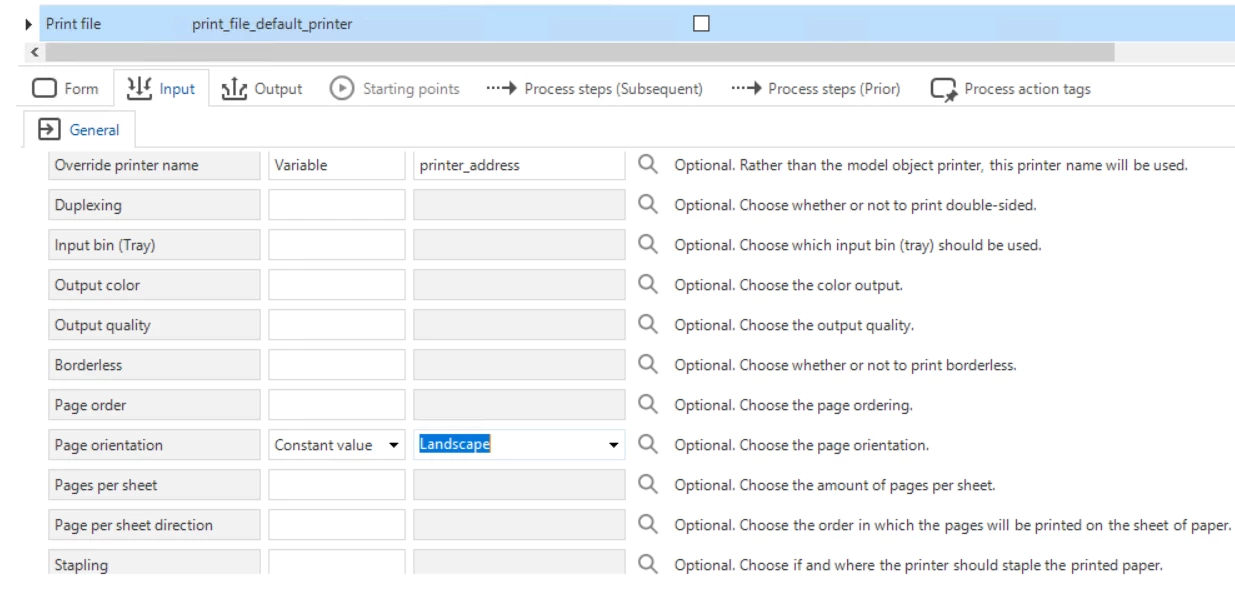Click the Stapling row magnifier icon

(648, 565)
